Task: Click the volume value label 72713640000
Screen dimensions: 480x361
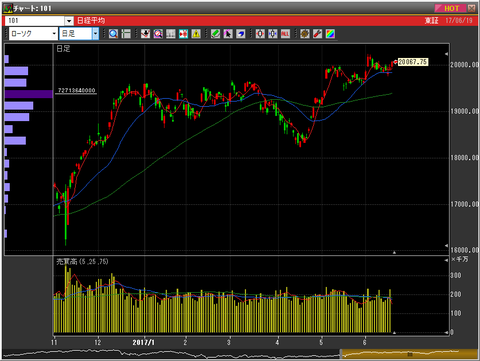Action: coord(76,90)
